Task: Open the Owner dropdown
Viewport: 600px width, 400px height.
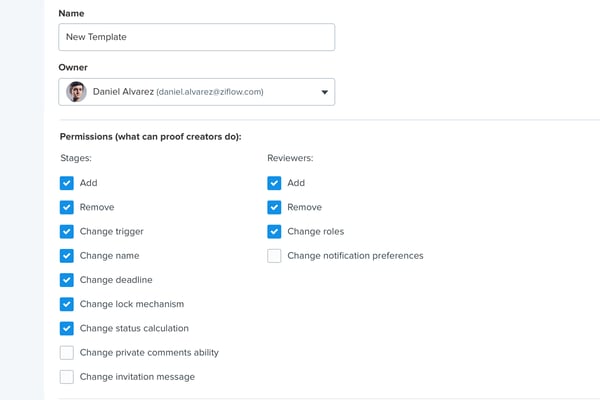Action: (x=196, y=92)
